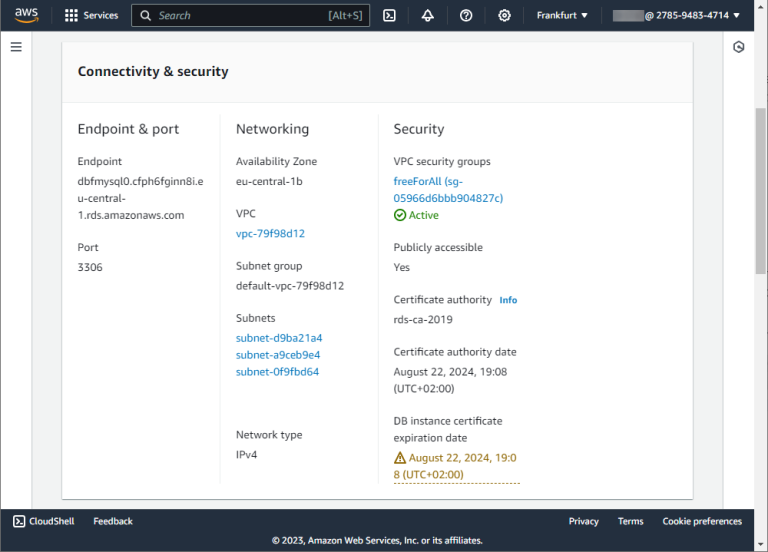Focus the Search input field

[x=250, y=16]
